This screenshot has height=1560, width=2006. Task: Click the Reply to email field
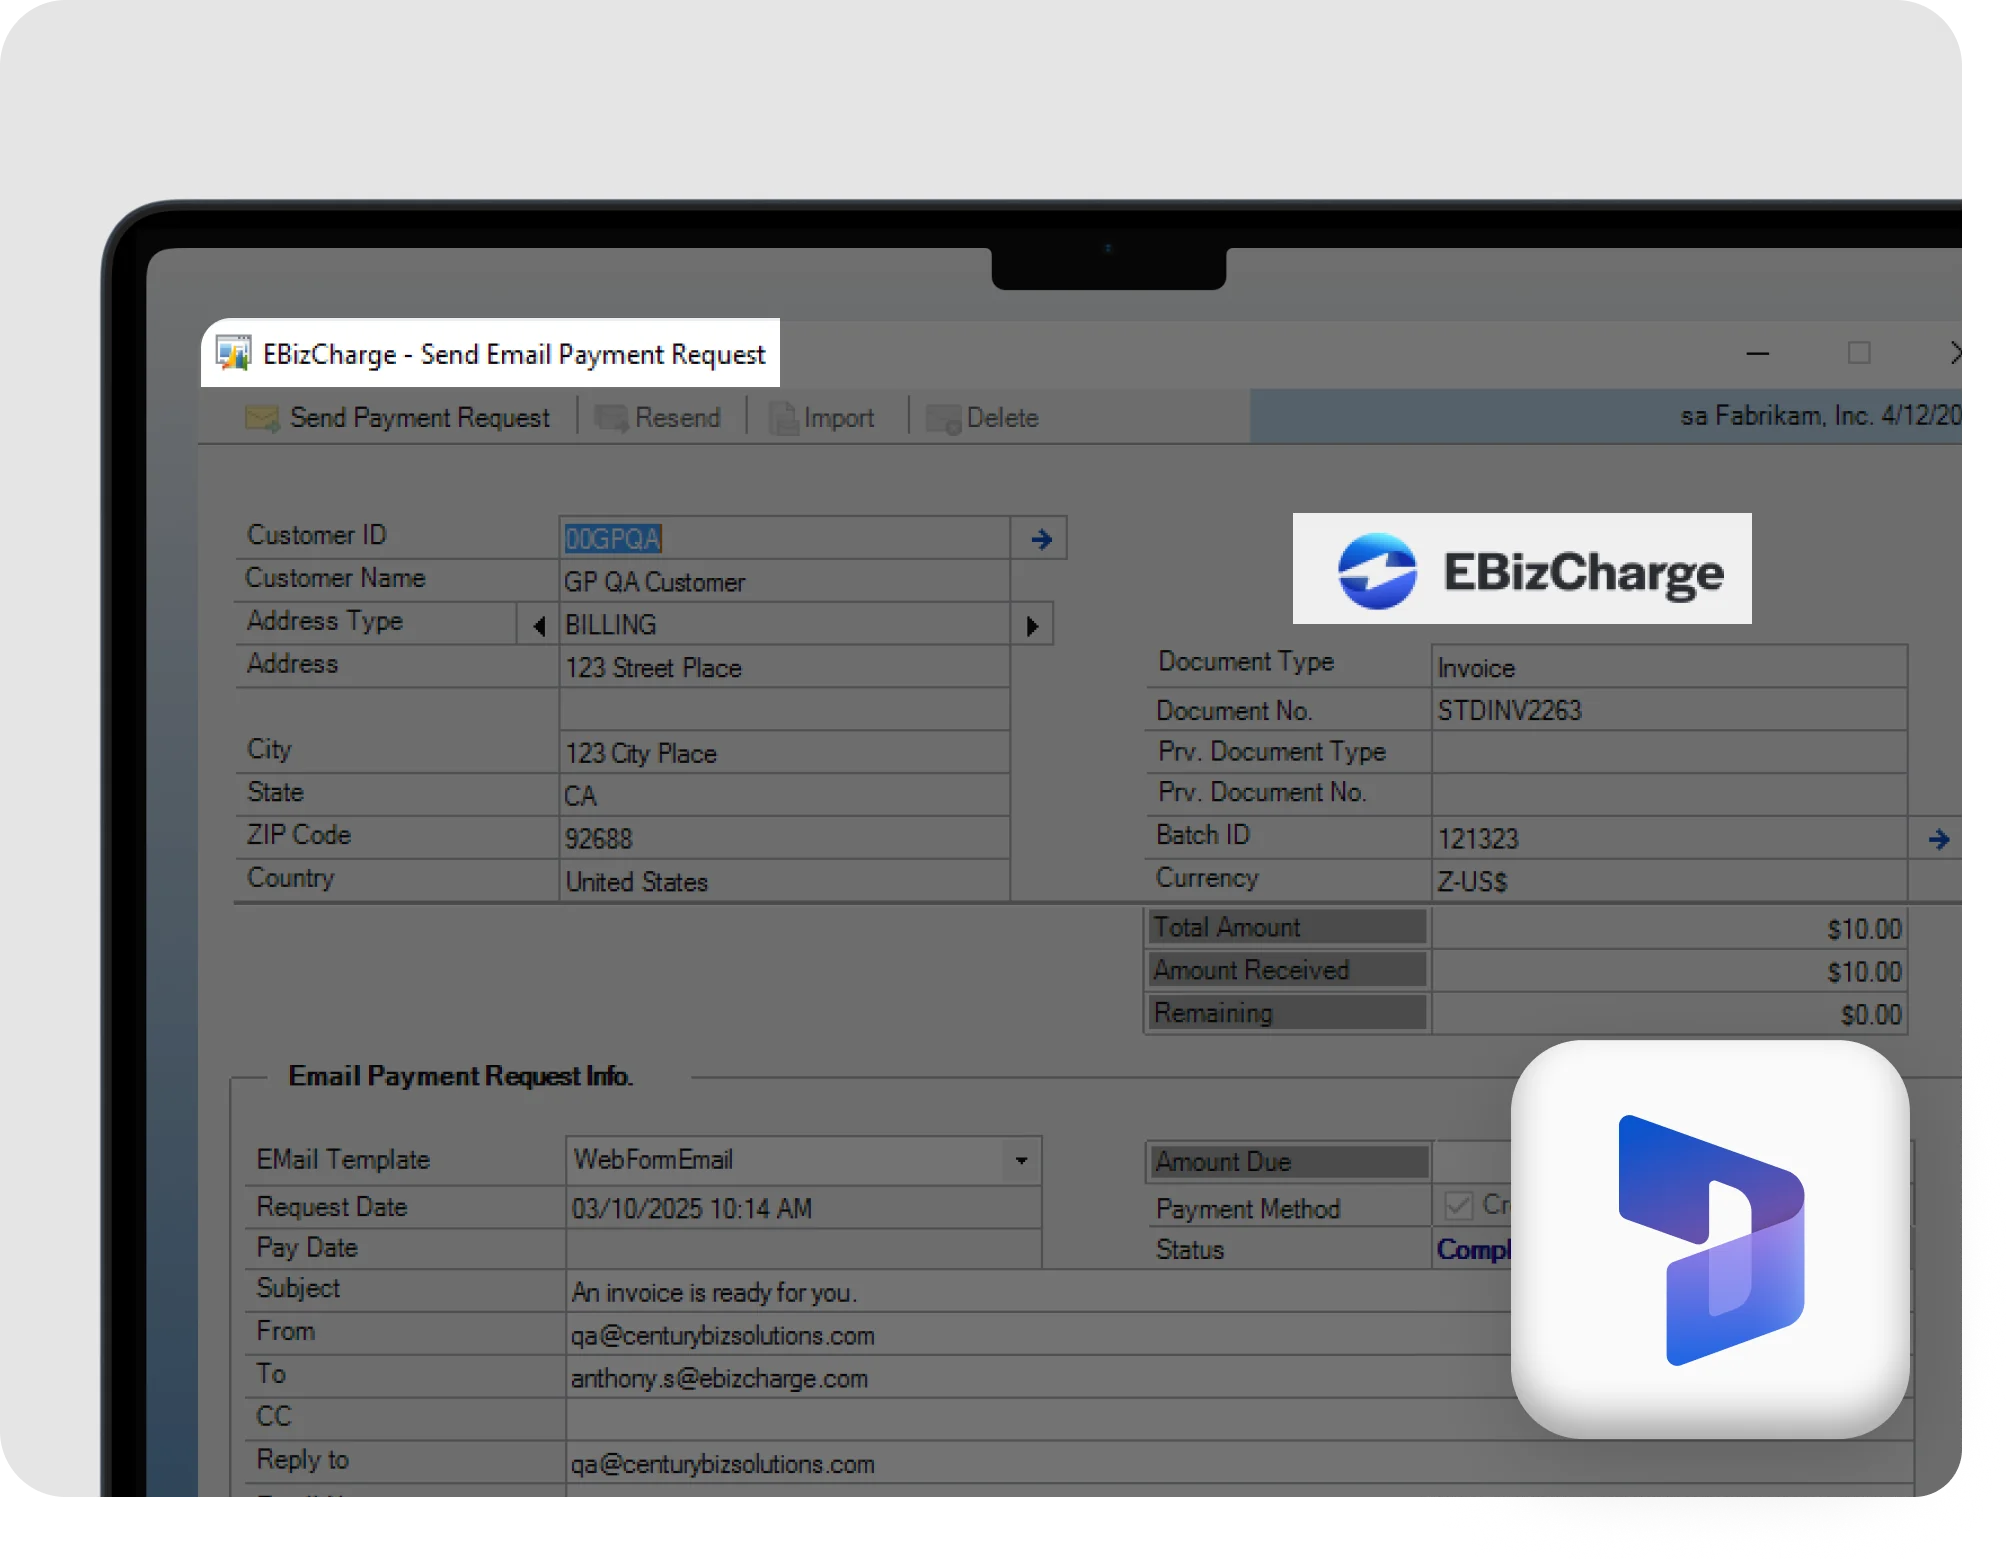1240,1463
